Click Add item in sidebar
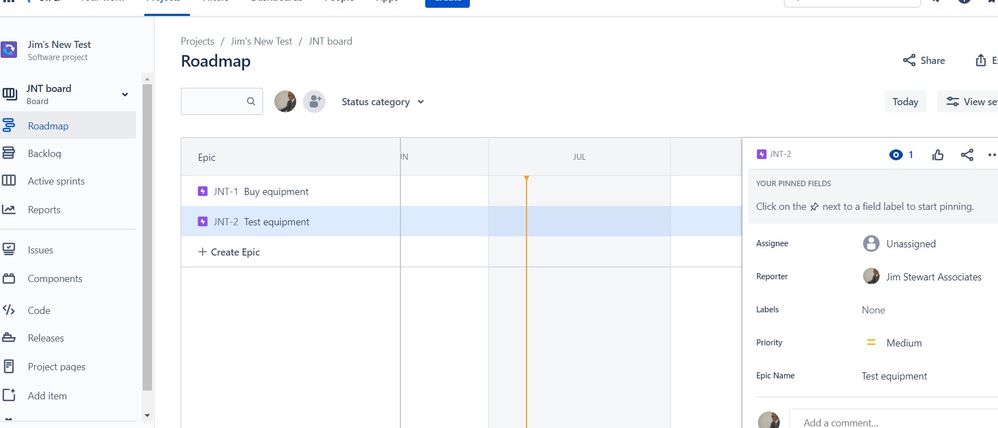 pos(47,396)
